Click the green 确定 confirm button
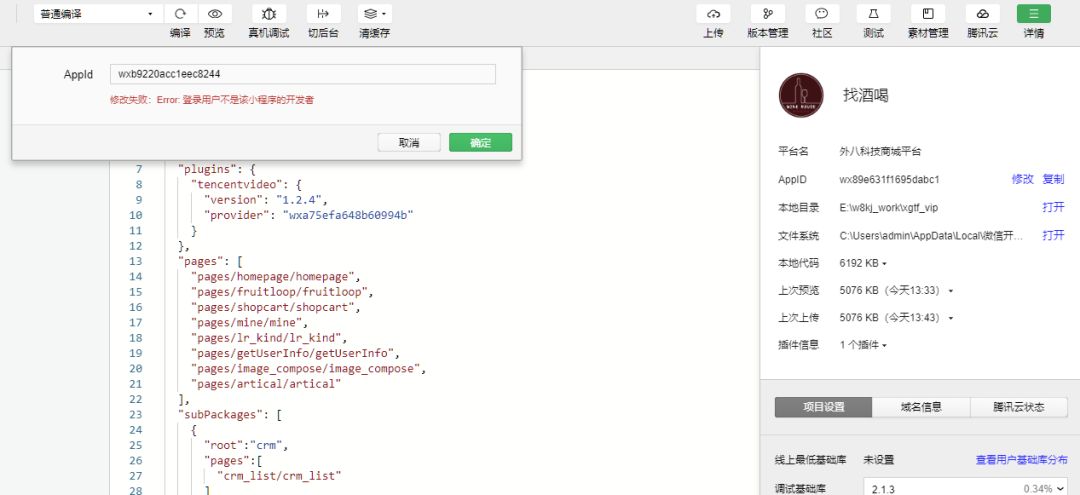 tap(481, 143)
